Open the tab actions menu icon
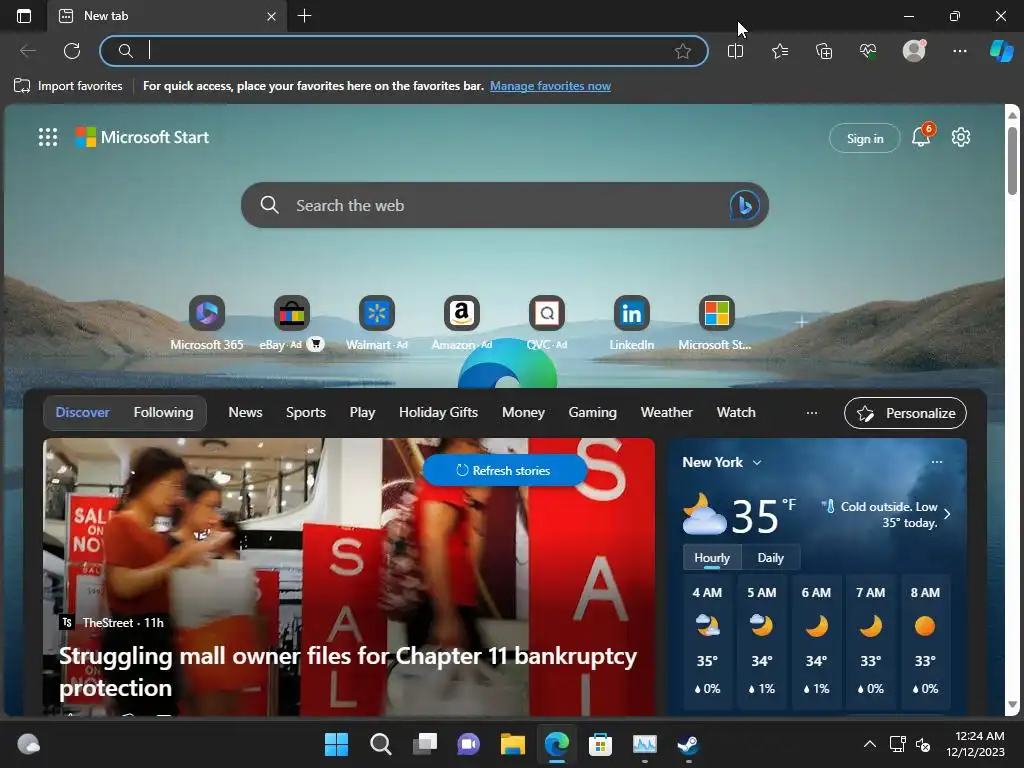 click(x=24, y=16)
